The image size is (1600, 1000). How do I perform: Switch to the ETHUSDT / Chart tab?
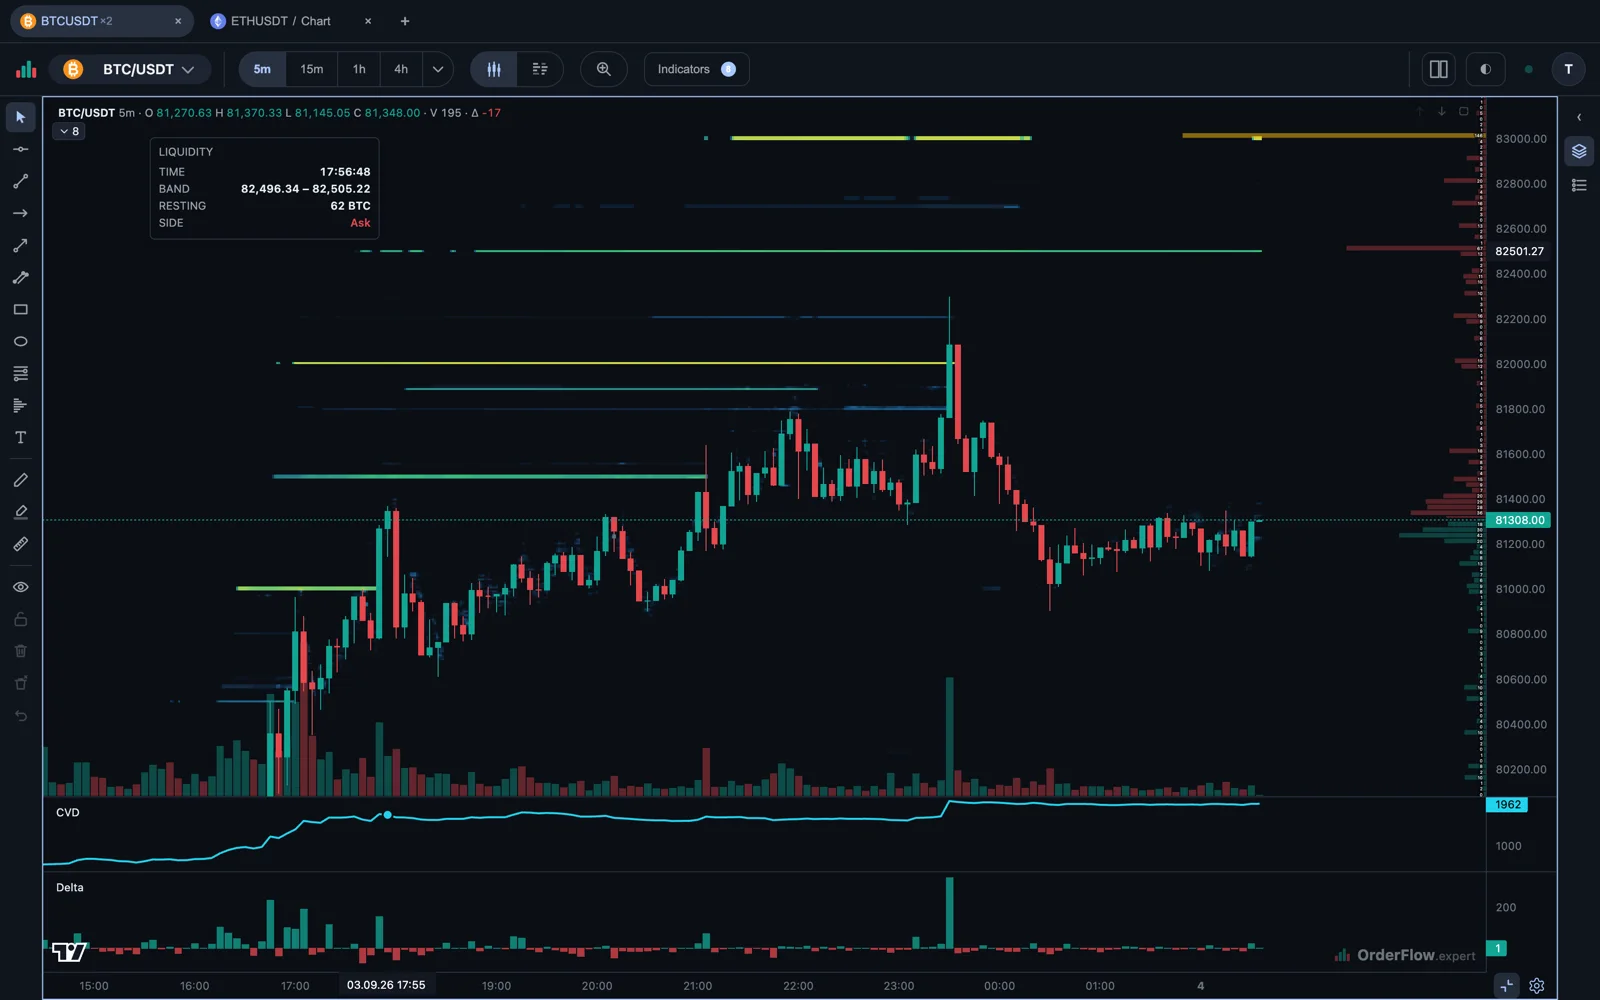[x=281, y=21]
